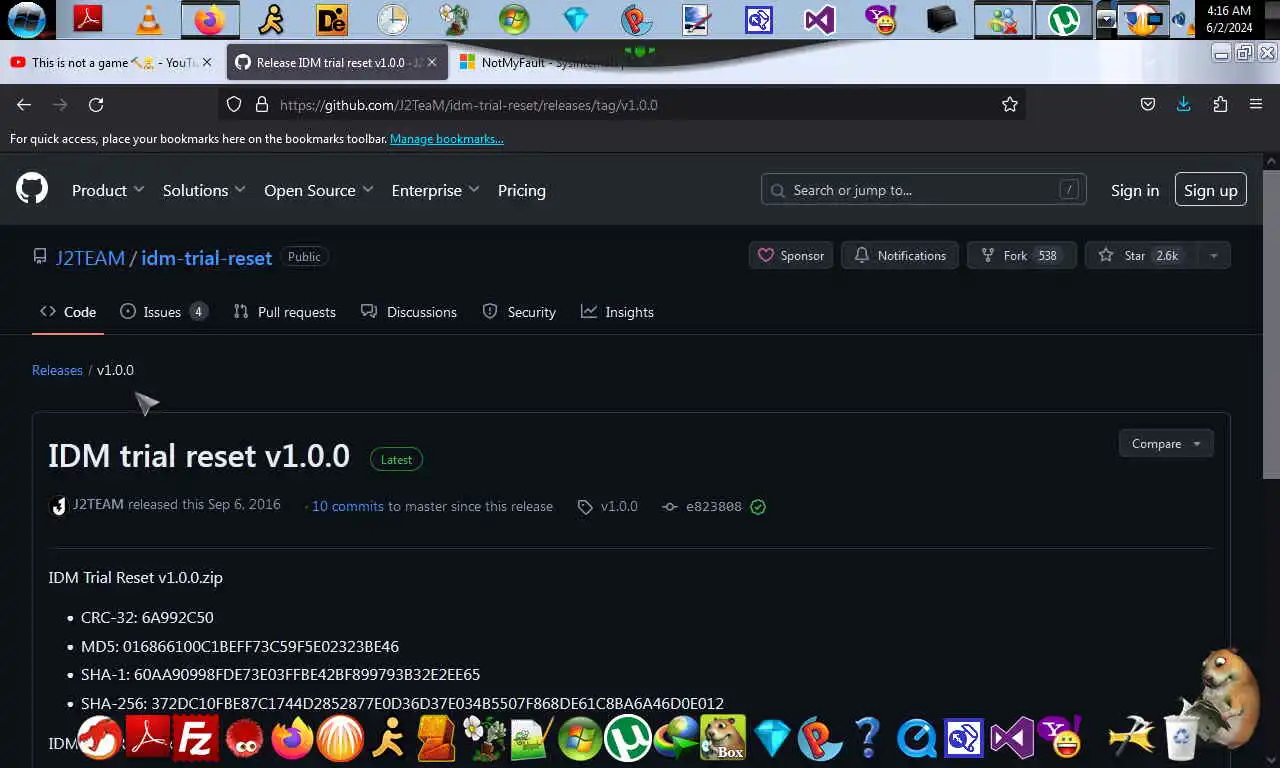1280x768 pixels.
Task: Open FileZilla from the bottom dock
Action: point(196,740)
